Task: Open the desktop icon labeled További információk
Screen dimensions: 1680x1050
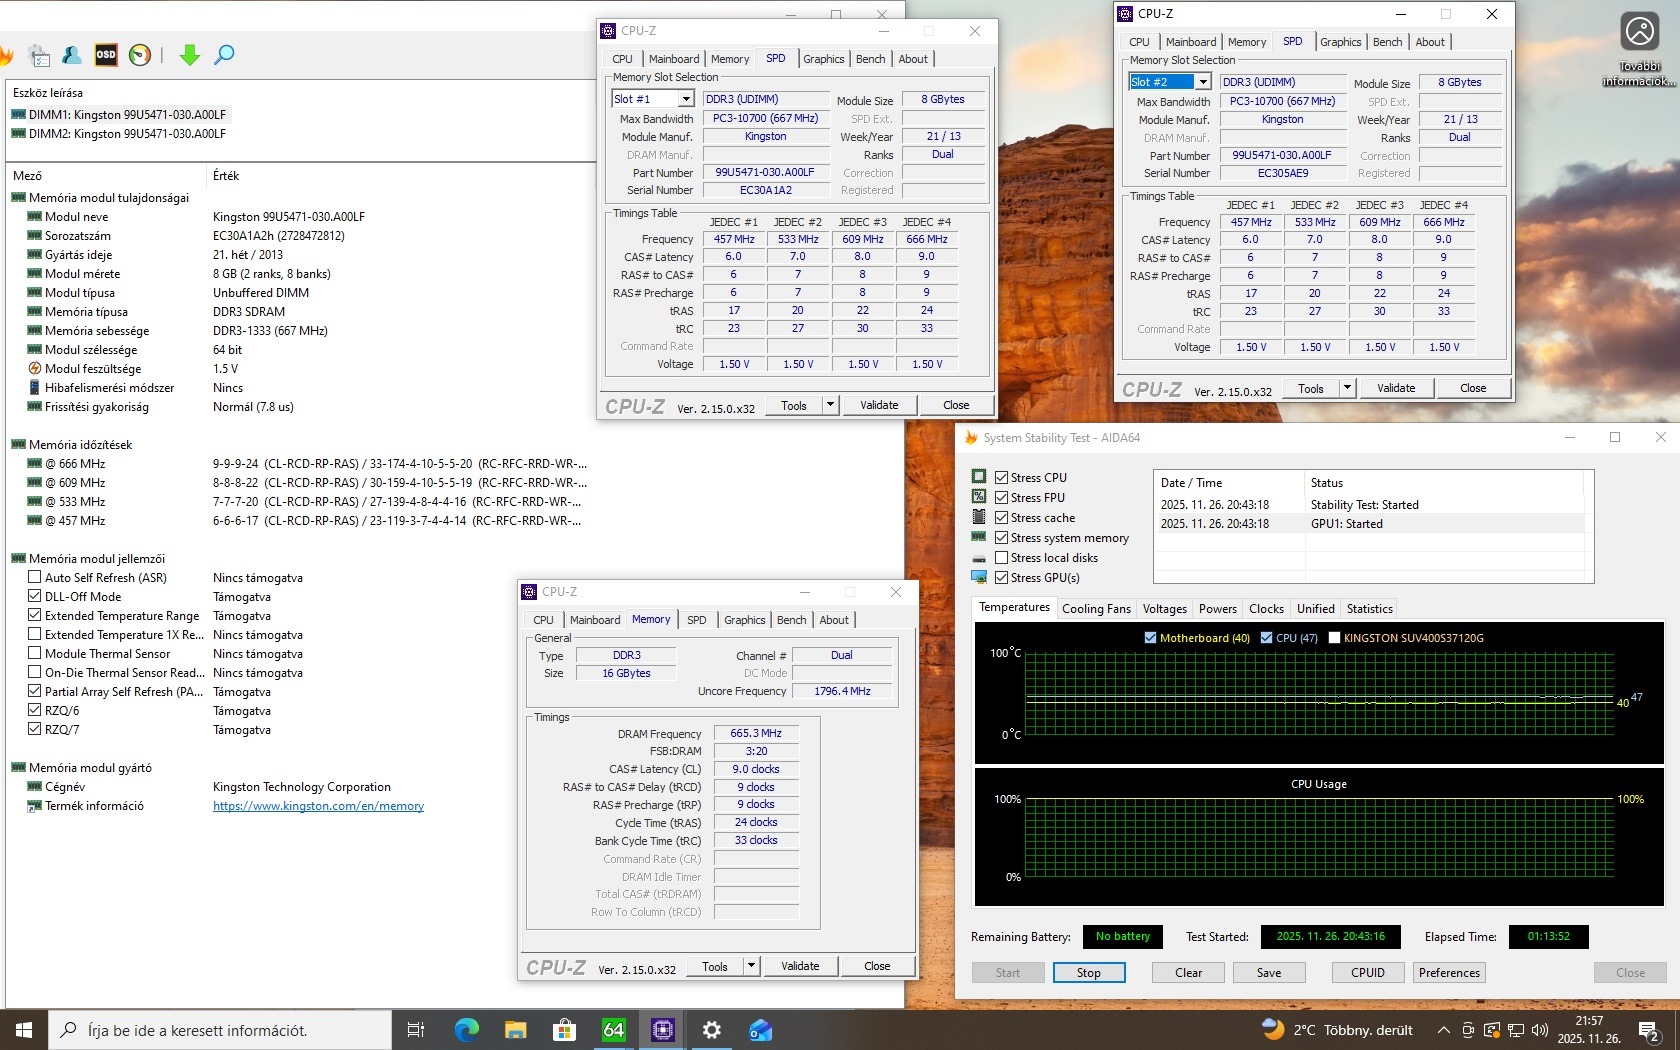Action: click(x=1640, y=49)
